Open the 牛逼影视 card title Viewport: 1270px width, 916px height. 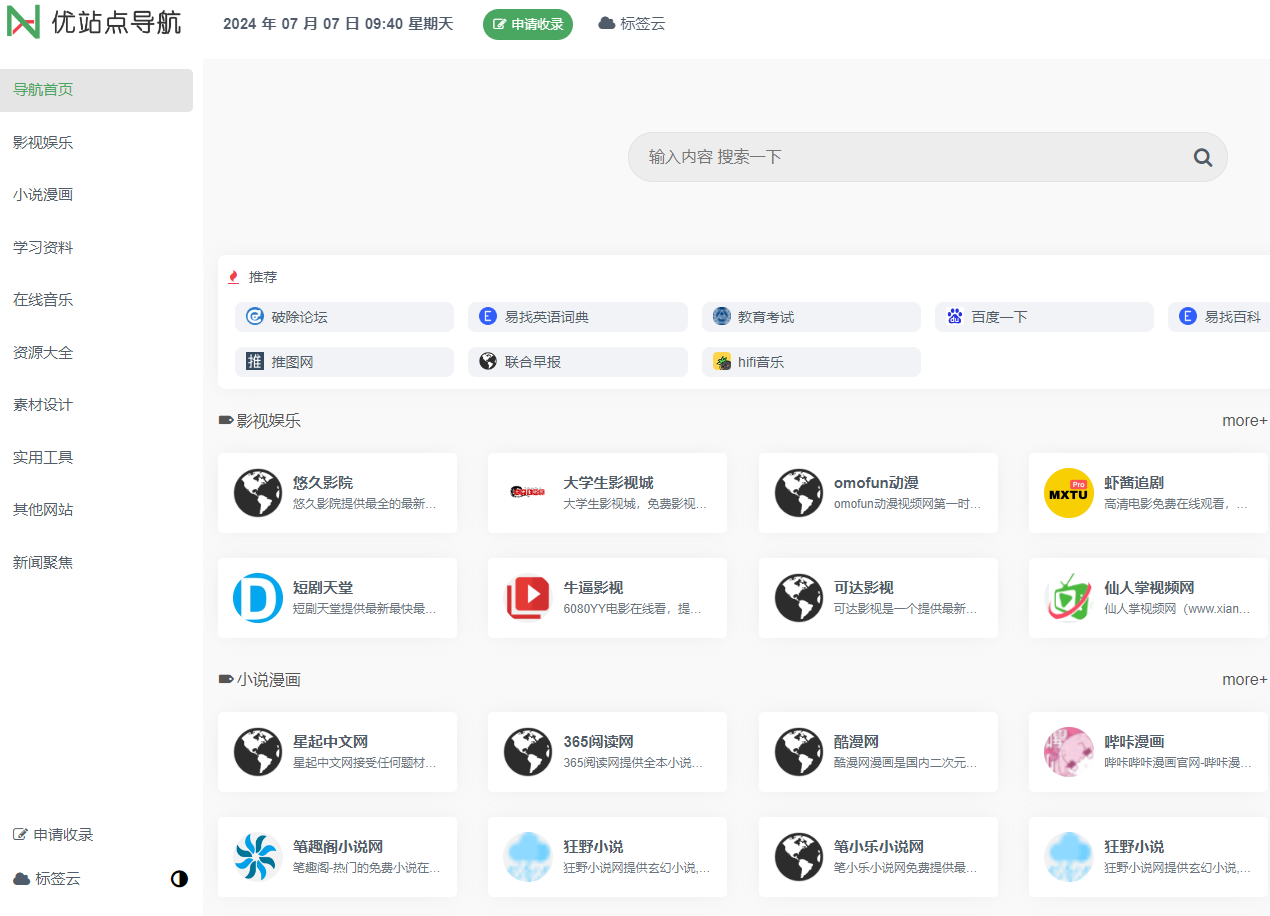[x=593, y=588]
